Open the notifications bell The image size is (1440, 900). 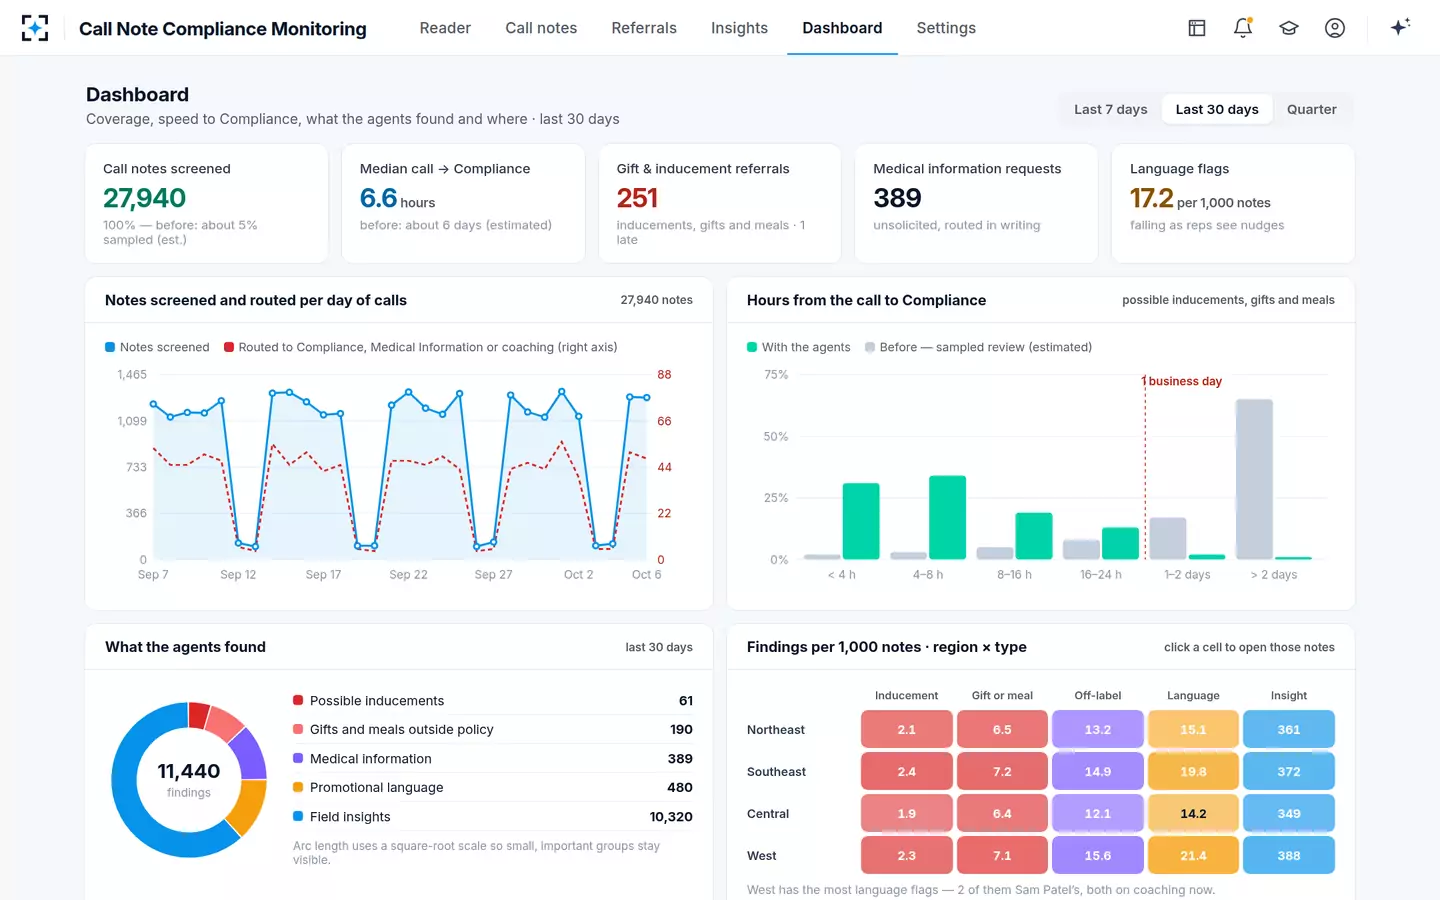coord(1243,28)
